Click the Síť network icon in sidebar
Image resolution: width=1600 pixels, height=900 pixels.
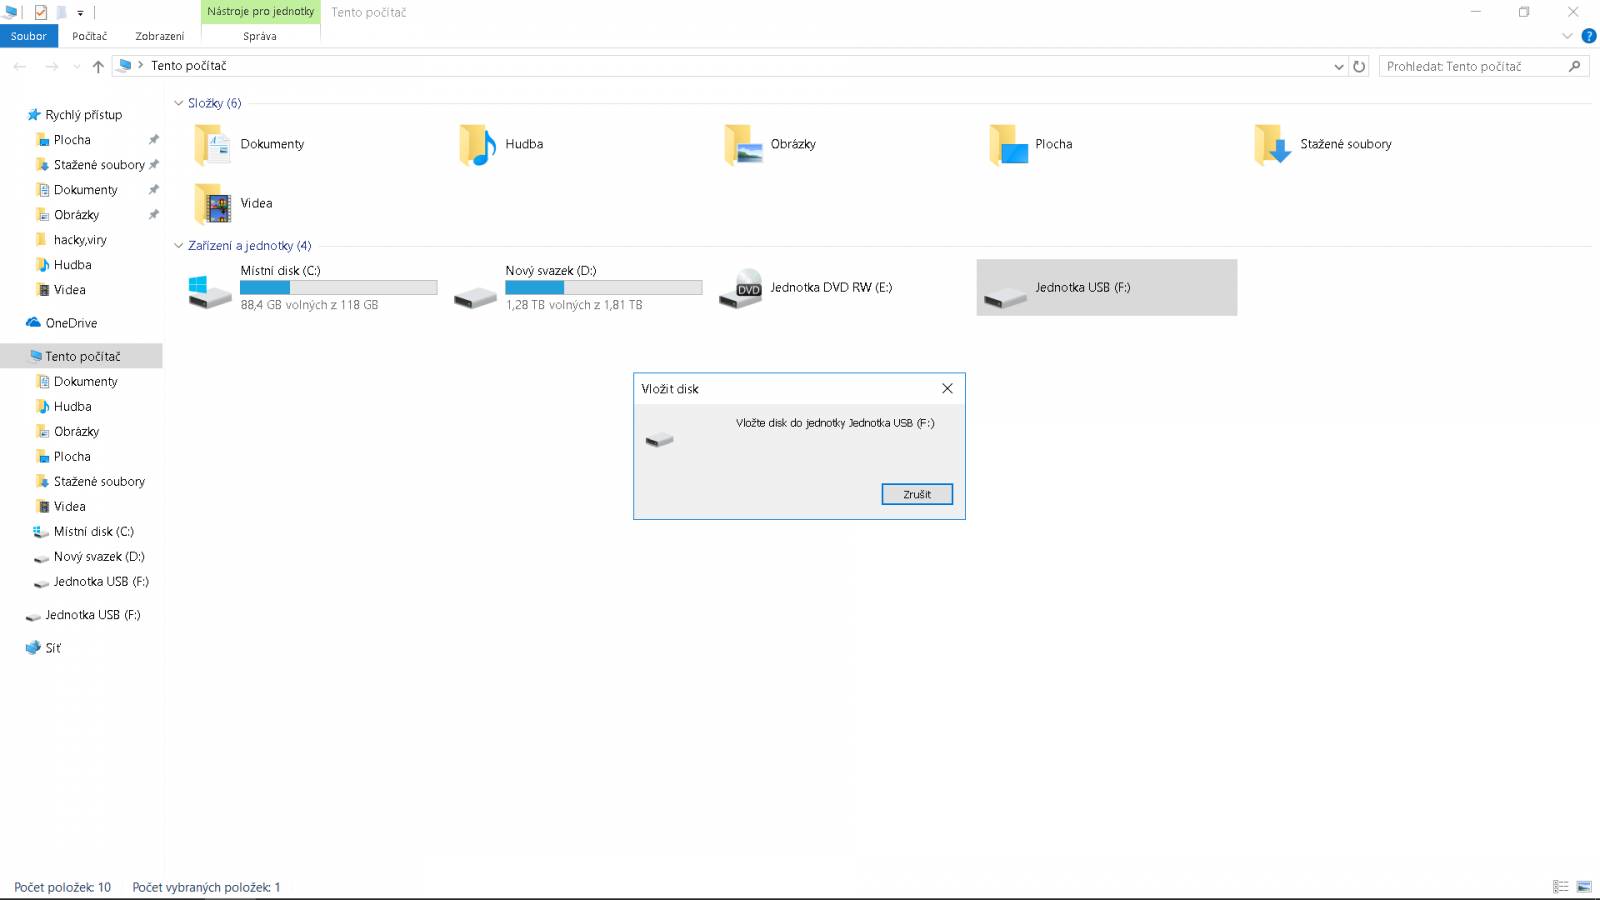click(34, 648)
